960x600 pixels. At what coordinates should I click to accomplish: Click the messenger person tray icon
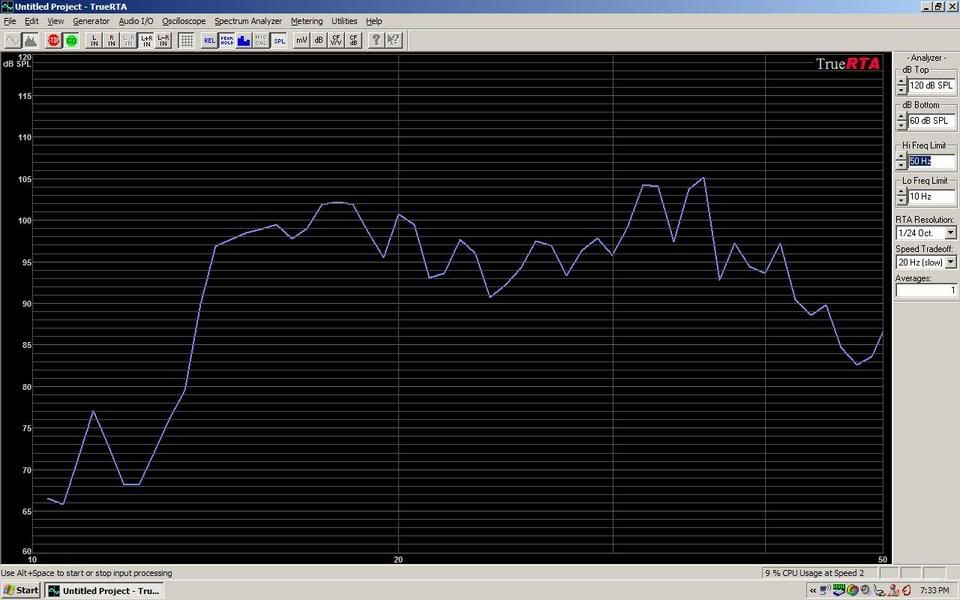tap(893, 590)
